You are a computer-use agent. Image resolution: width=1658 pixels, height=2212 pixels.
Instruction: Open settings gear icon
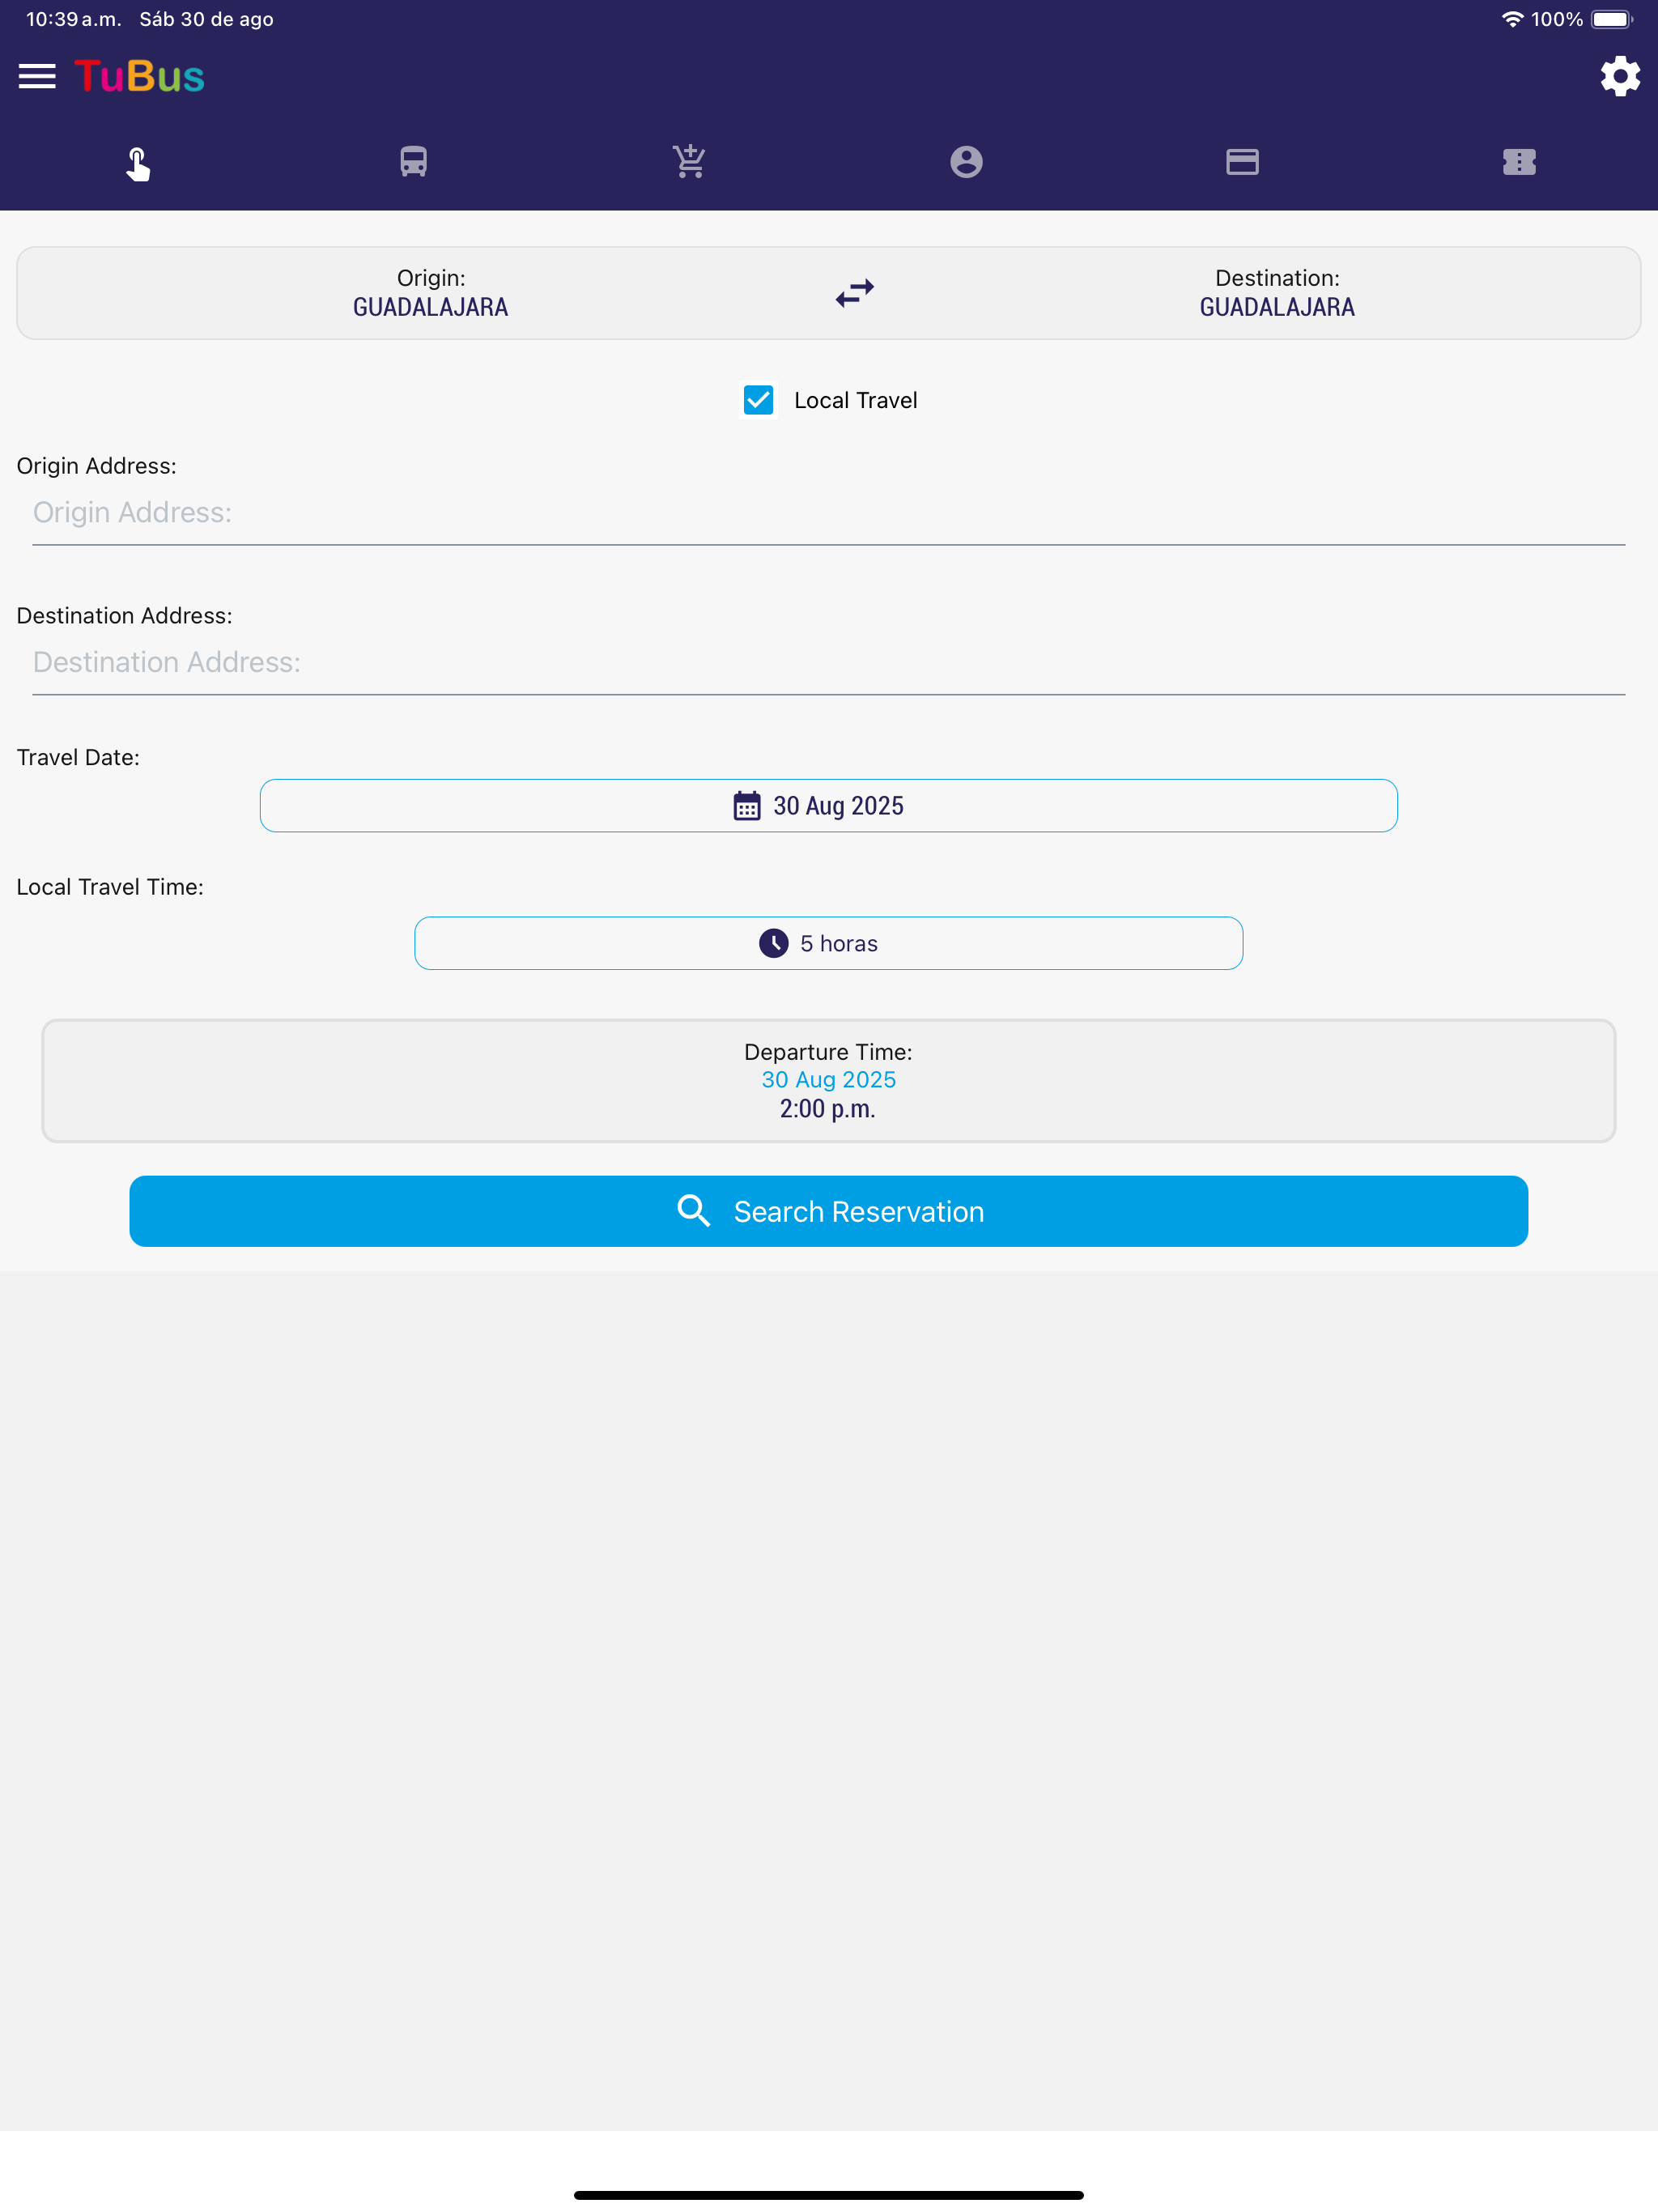(x=1620, y=76)
